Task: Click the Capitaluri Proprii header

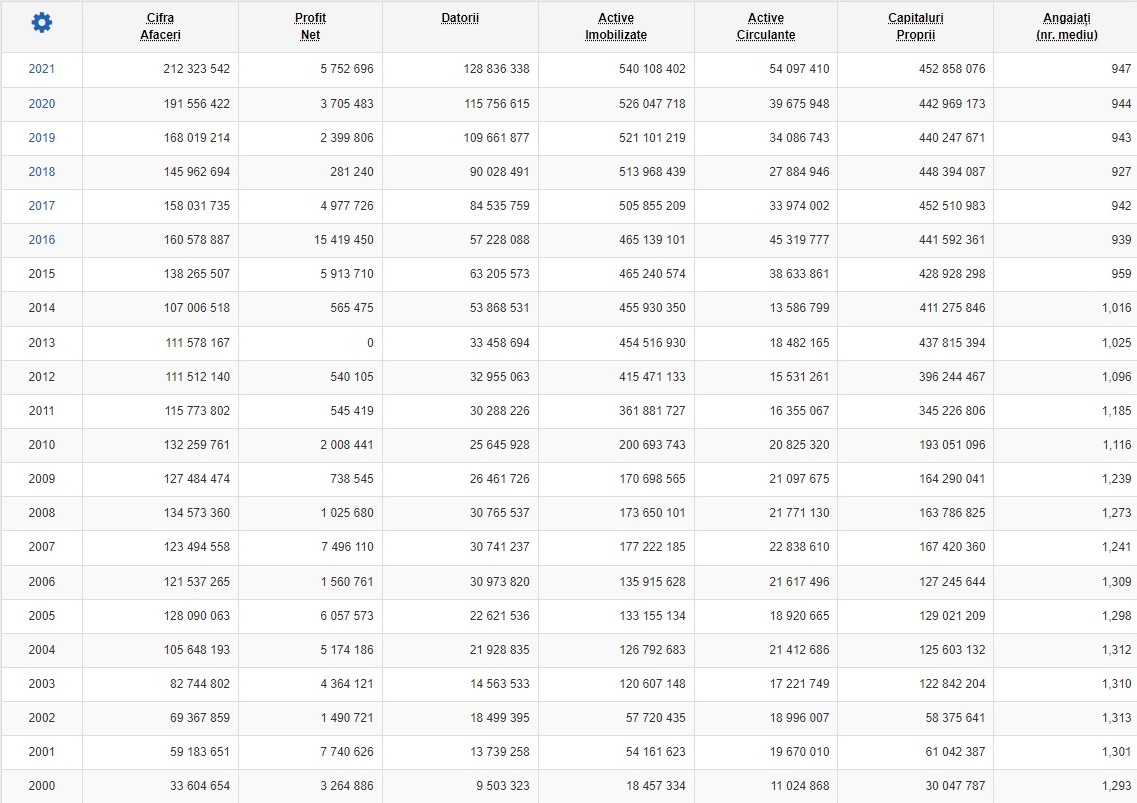Action: coord(915,26)
